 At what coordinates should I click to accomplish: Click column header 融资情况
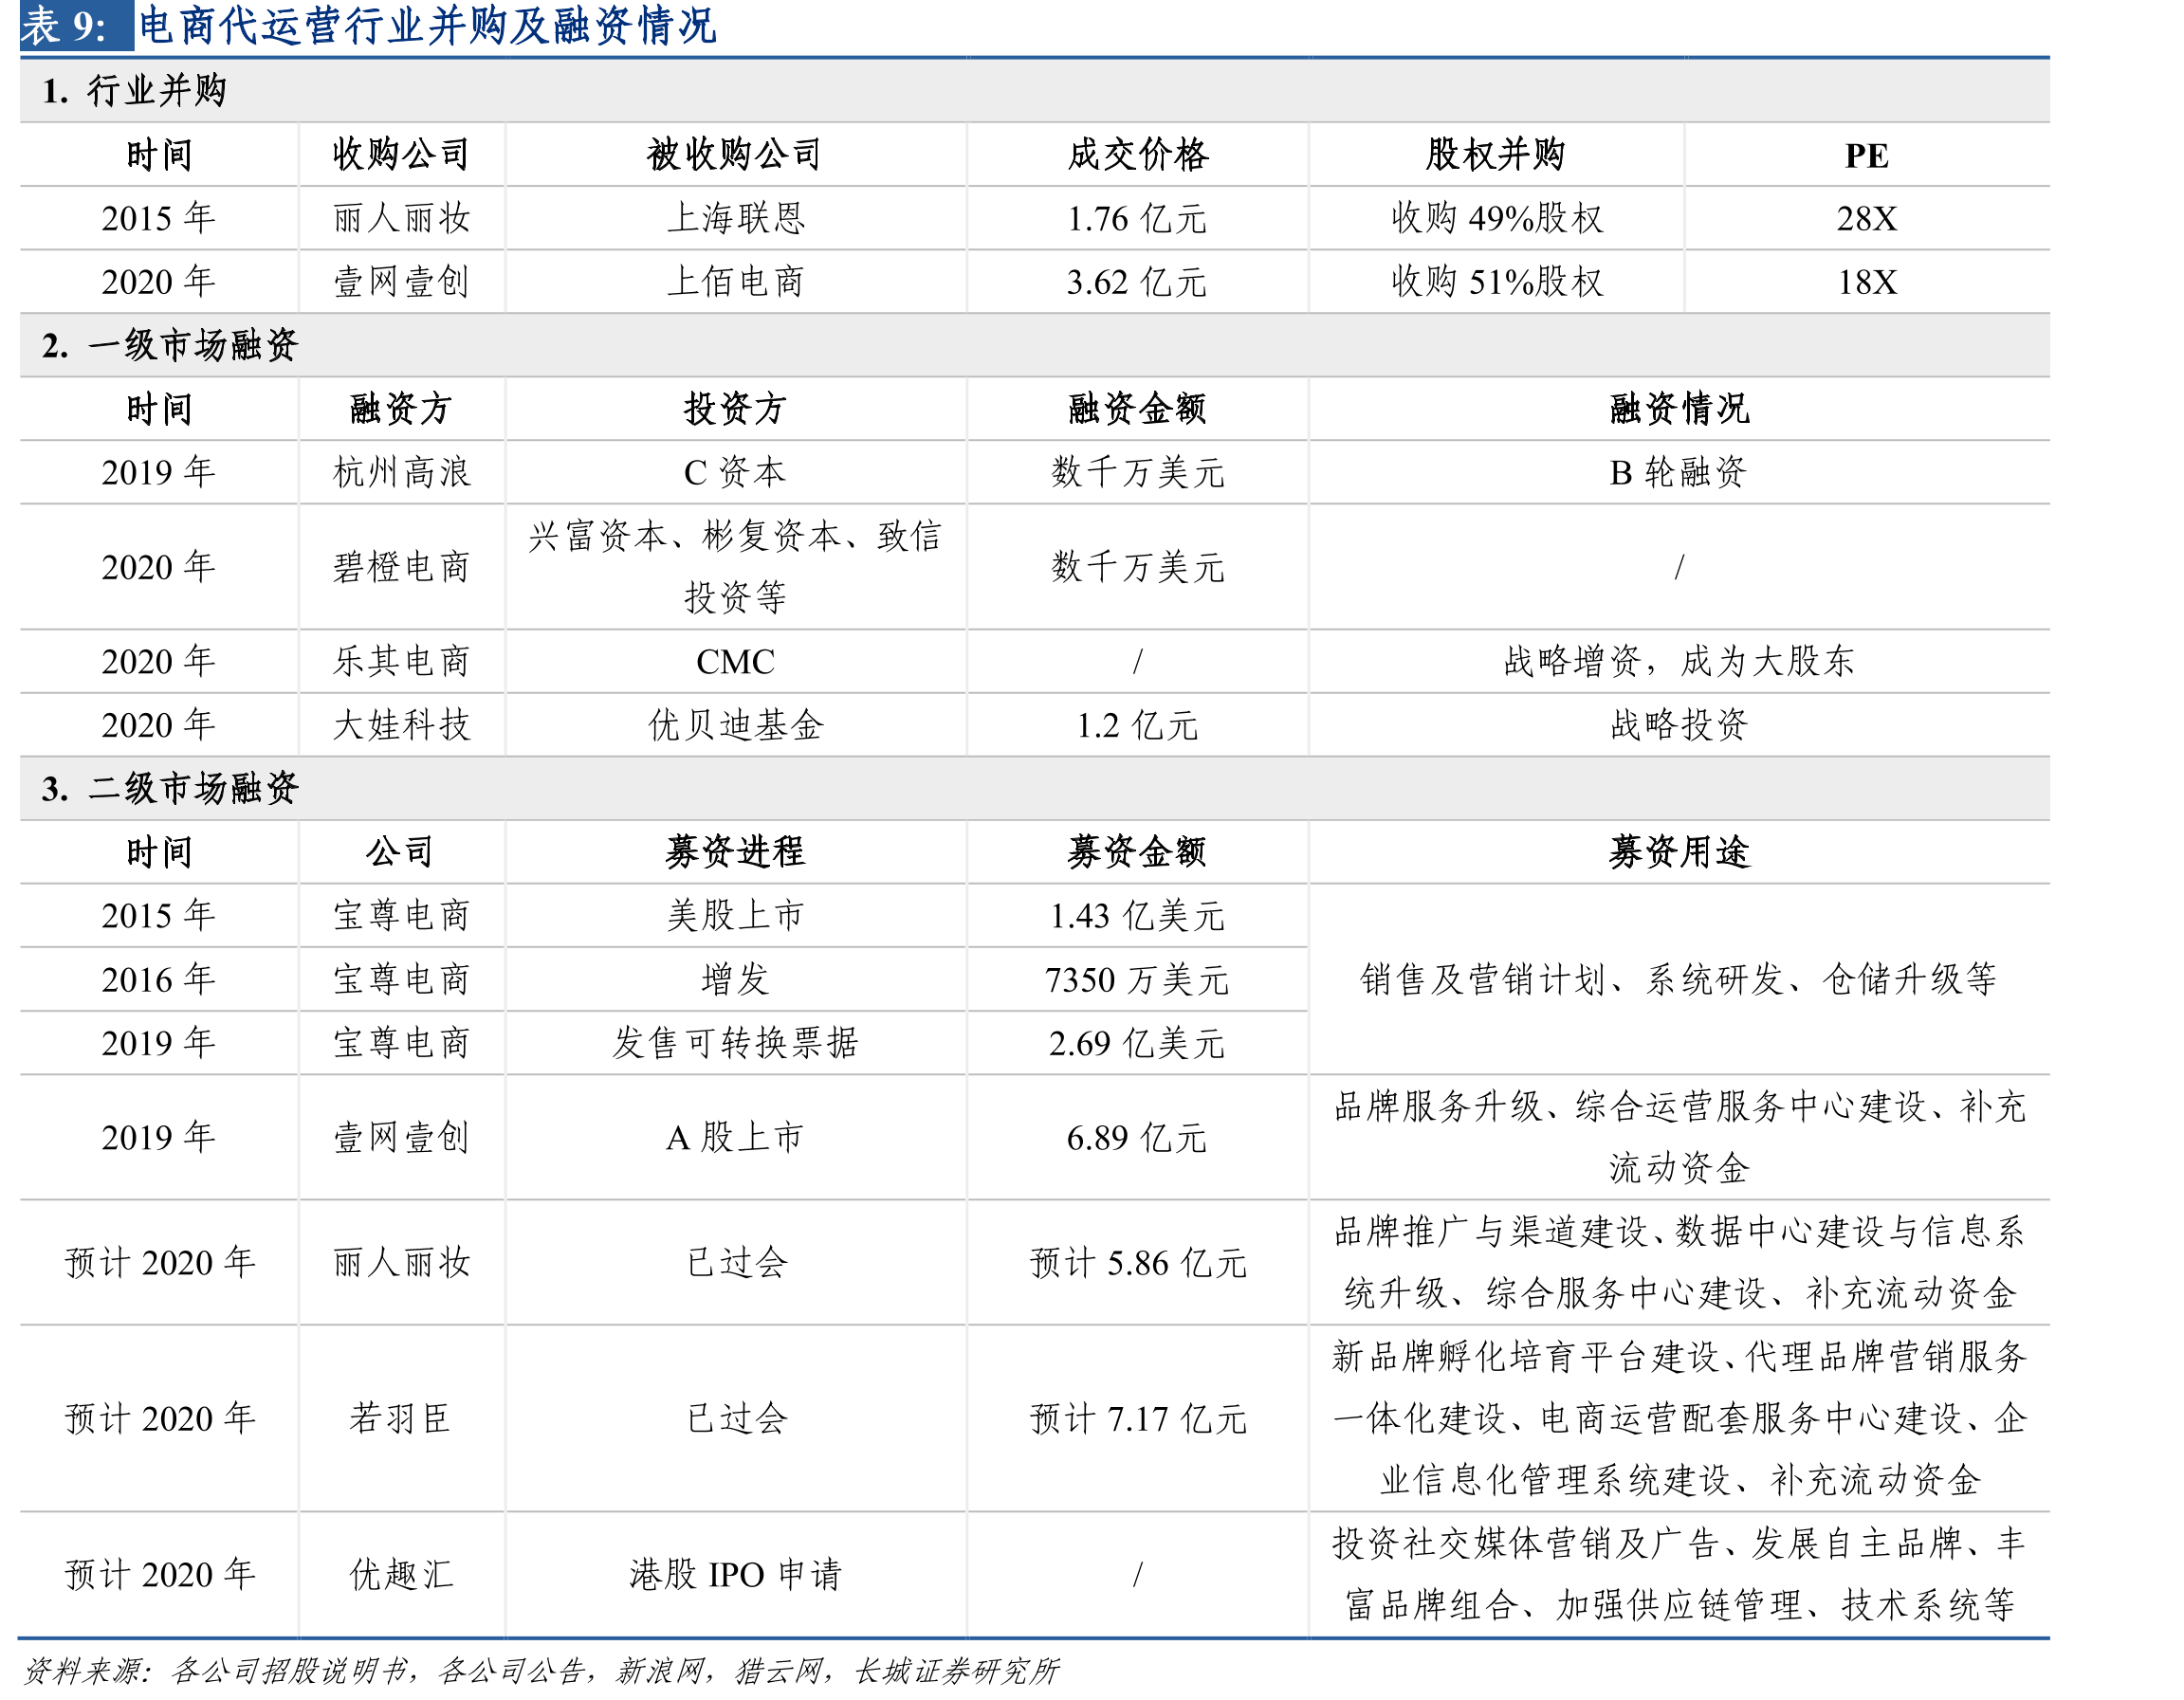(x=1679, y=409)
